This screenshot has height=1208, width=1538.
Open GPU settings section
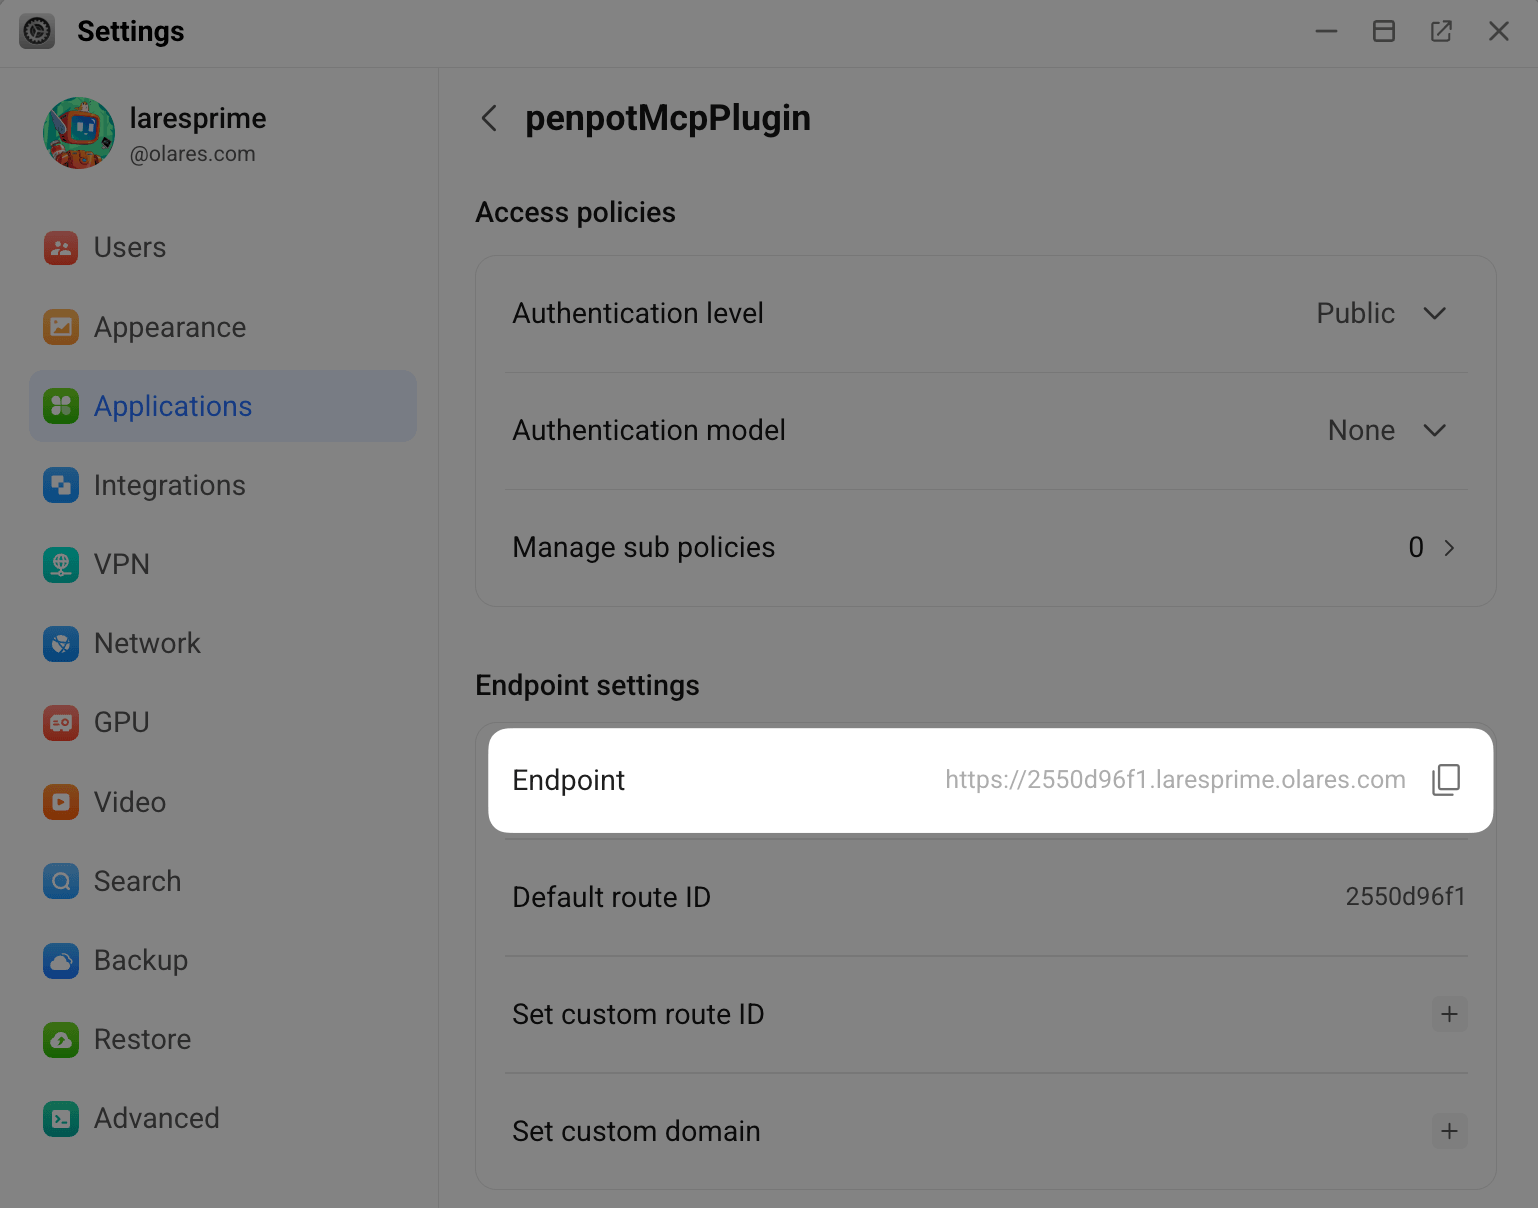tap(223, 722)
